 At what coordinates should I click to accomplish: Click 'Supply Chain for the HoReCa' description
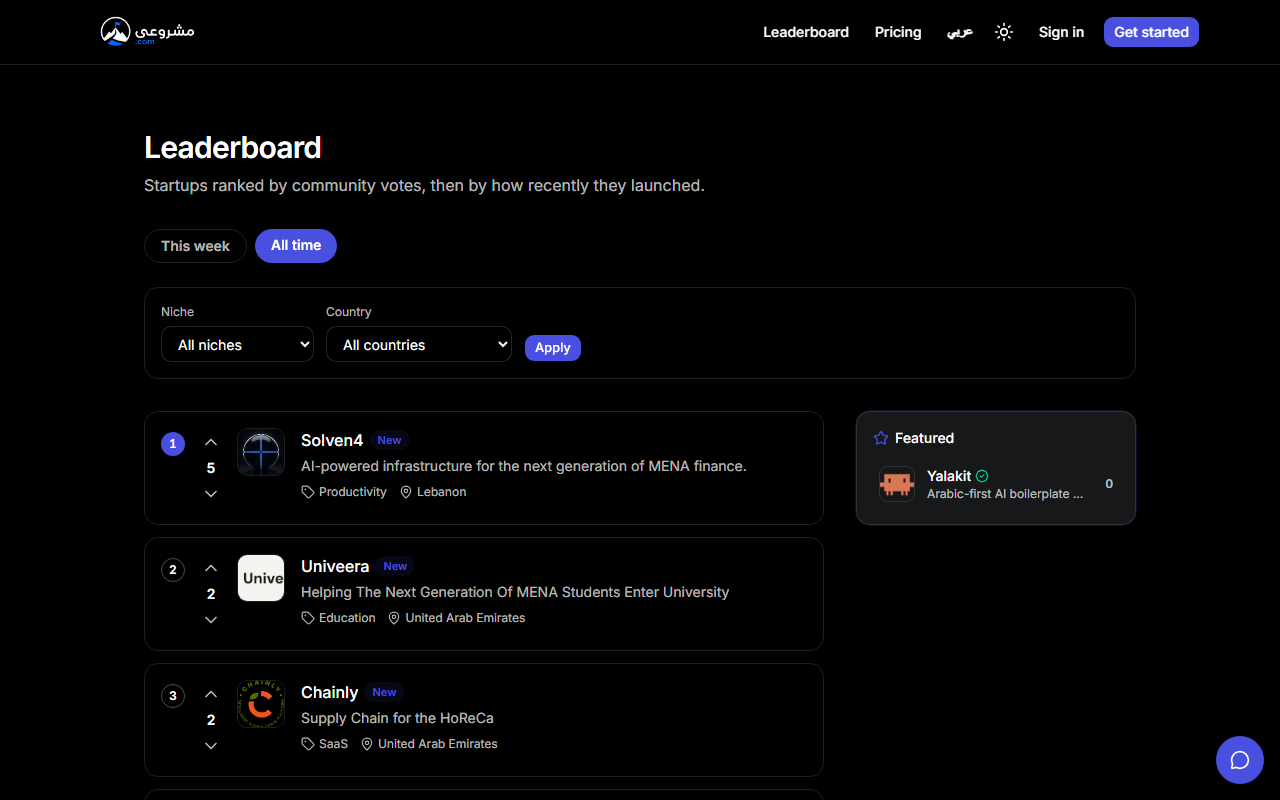point(397,718)
